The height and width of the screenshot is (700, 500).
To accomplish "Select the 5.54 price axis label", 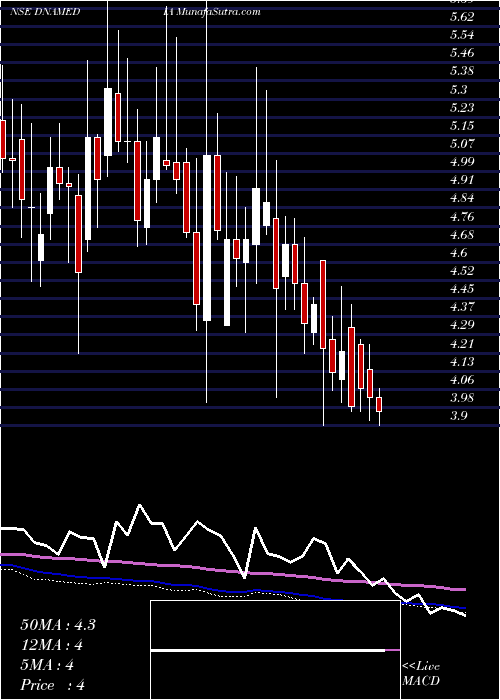I will 462,35.
